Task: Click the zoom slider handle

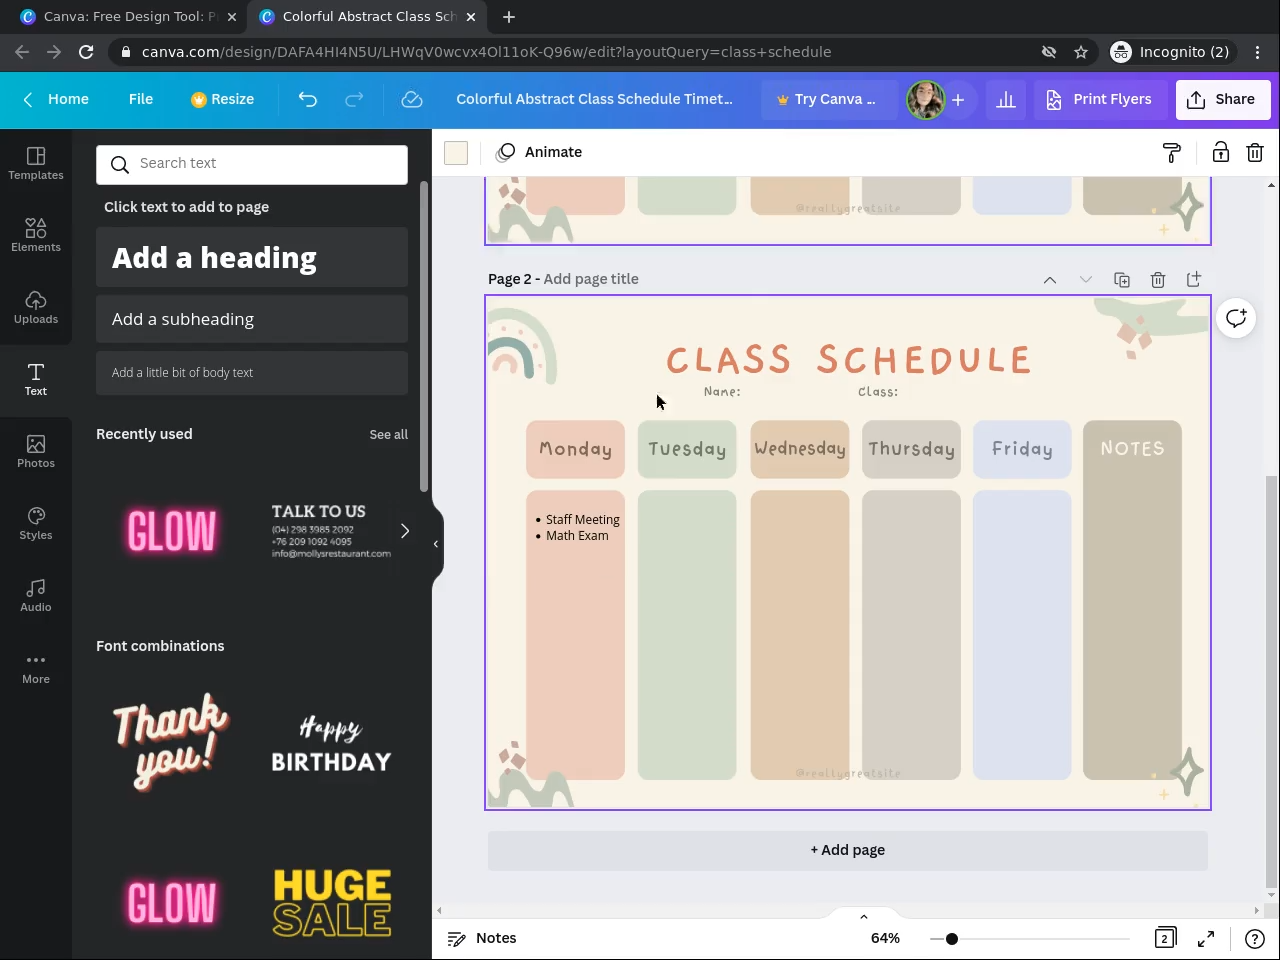Action: pos(952,938)
